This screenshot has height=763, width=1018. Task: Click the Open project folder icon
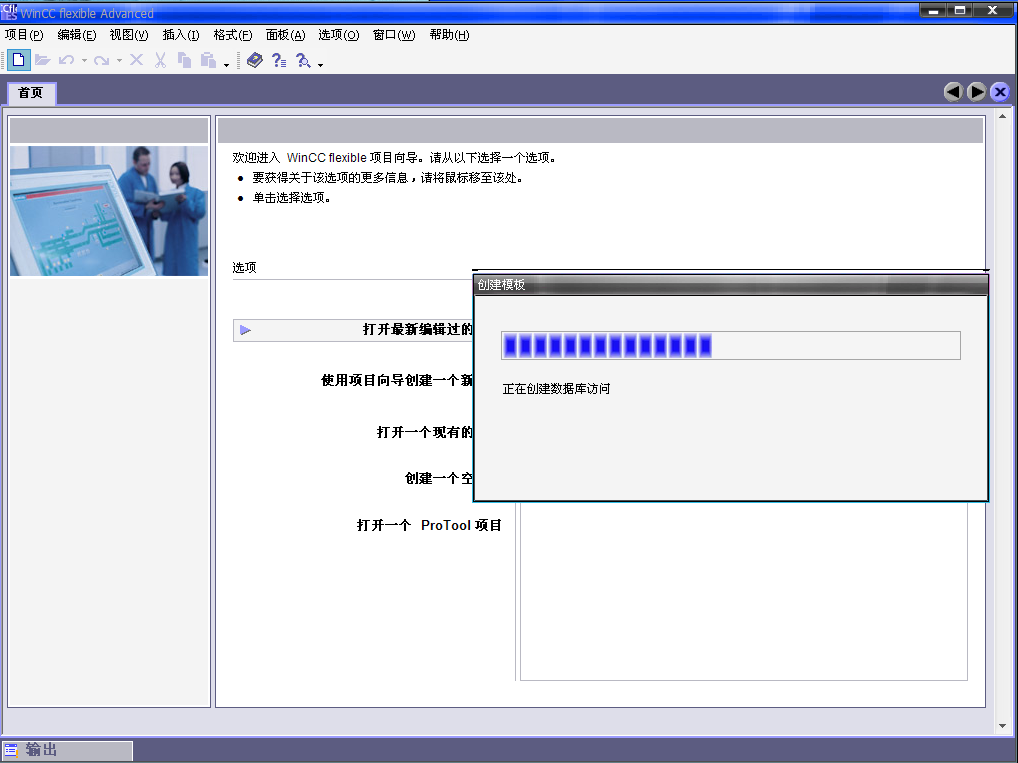pos(42,60)
